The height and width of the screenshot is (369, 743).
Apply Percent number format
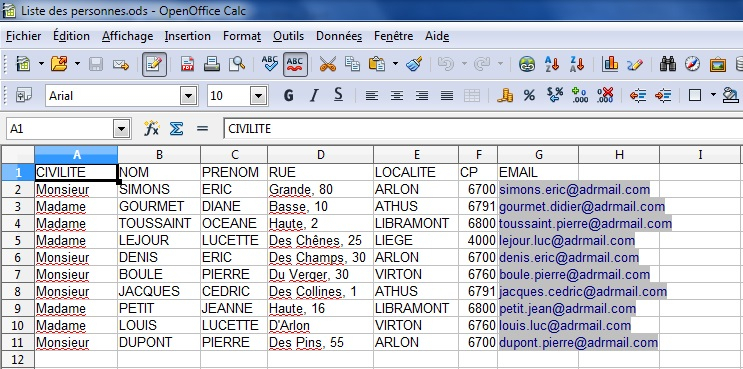pos(529,96)
